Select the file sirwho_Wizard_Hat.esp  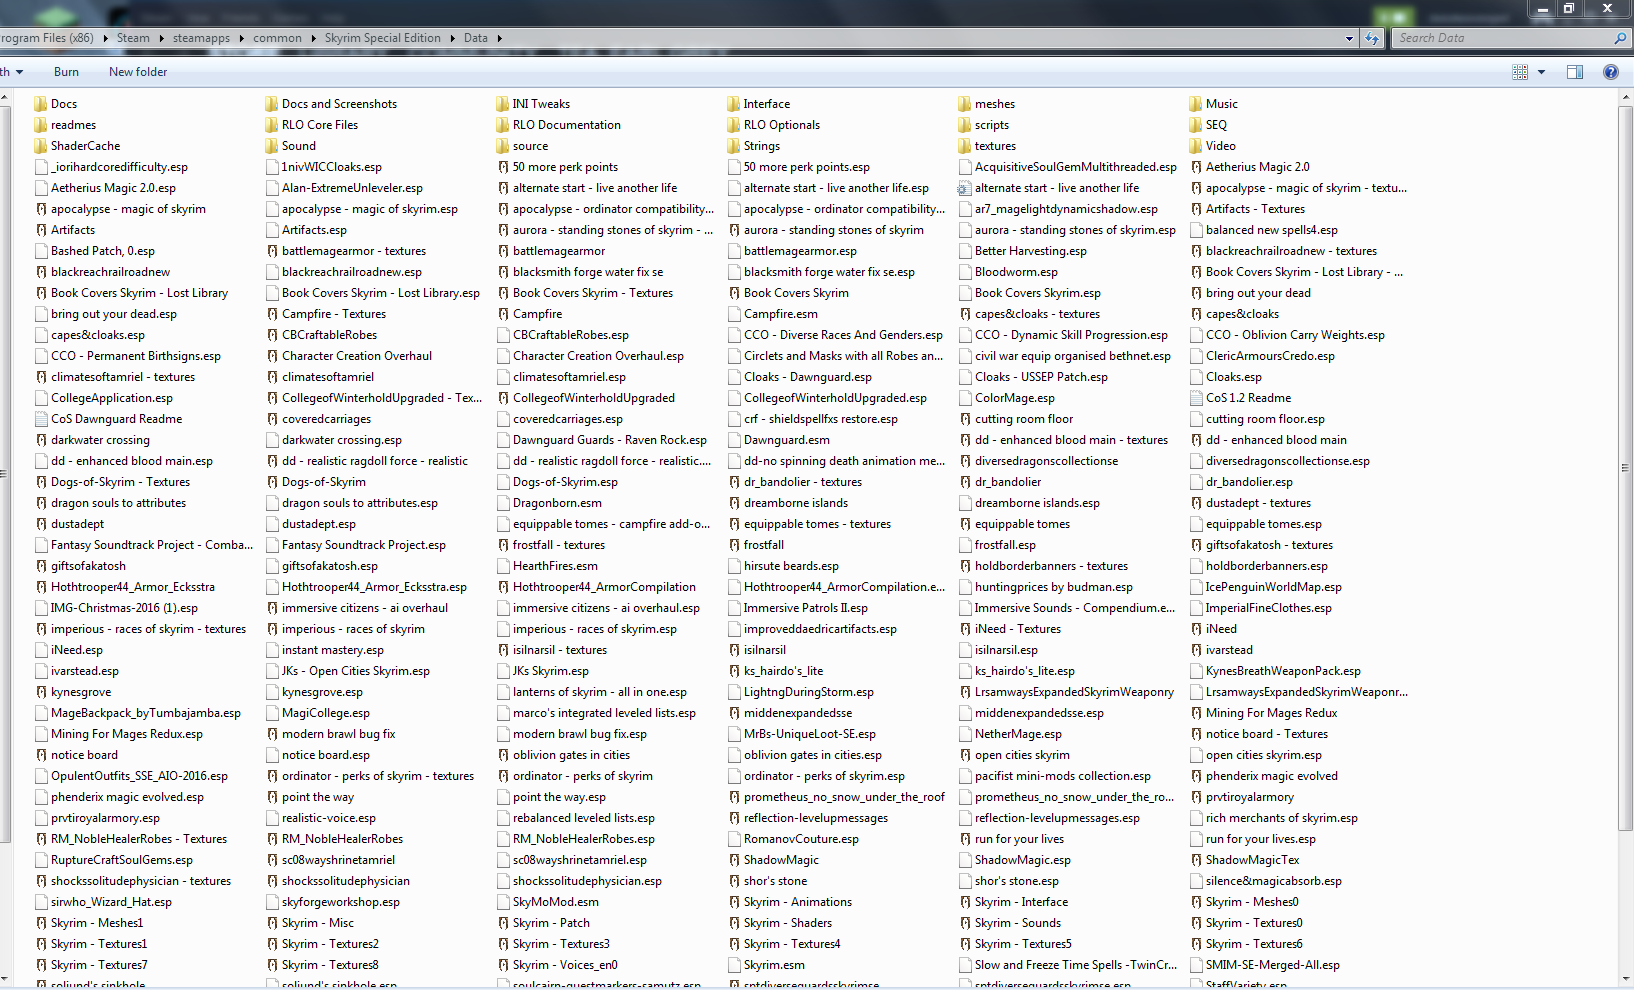[111, 902]
